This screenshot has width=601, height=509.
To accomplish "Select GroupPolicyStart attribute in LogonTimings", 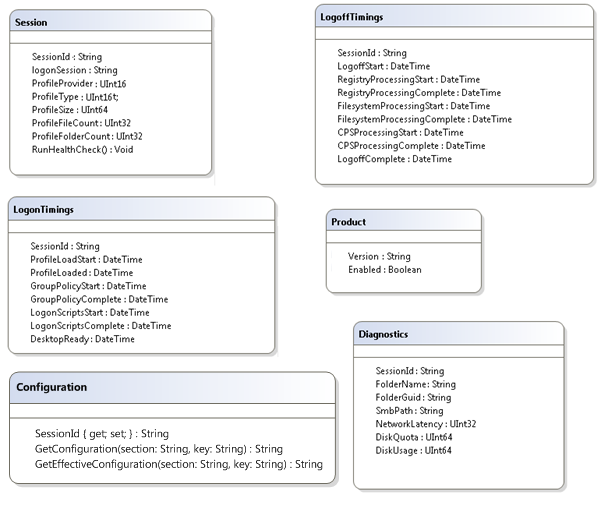I will point(88,286).
